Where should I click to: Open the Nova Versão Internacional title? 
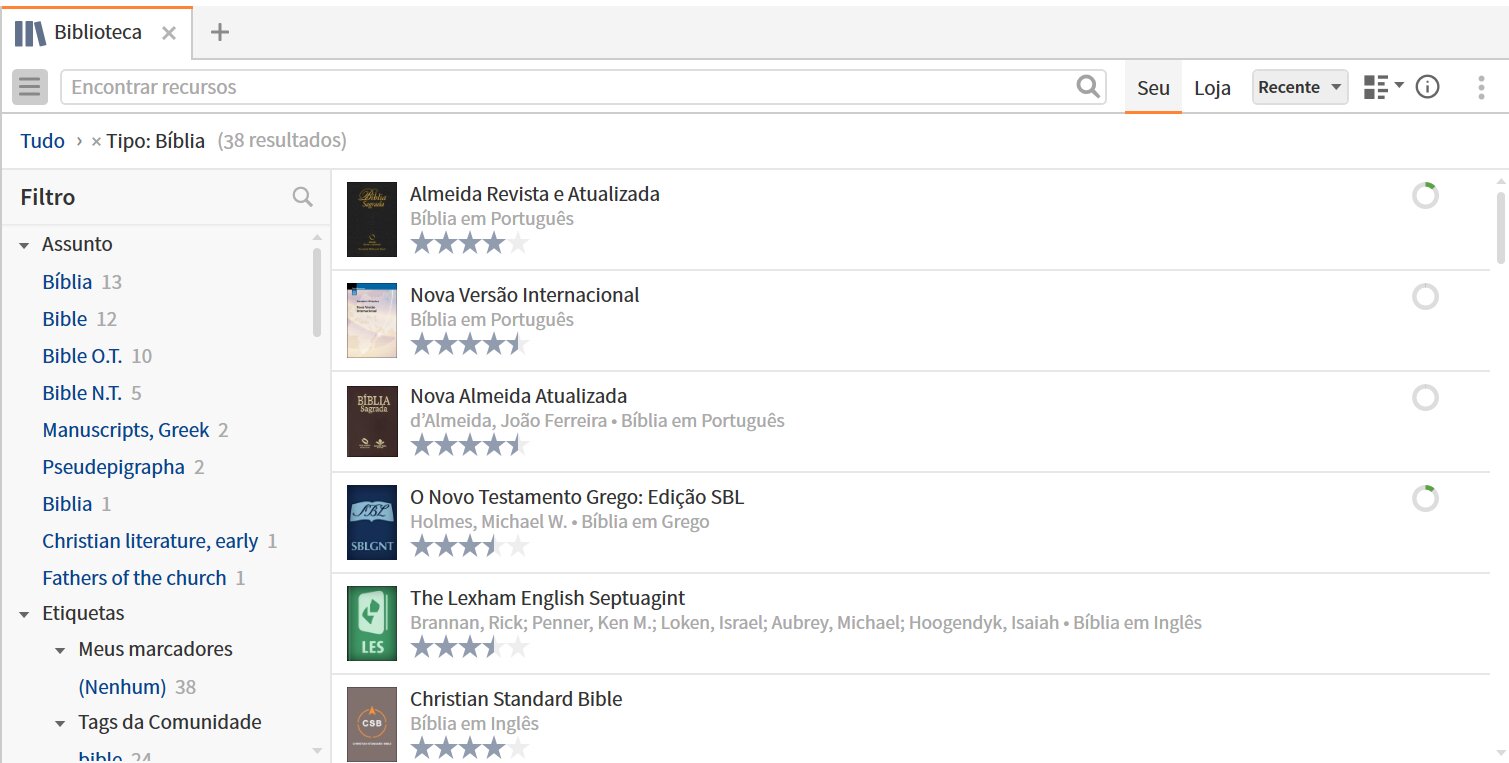click(524, 295)
